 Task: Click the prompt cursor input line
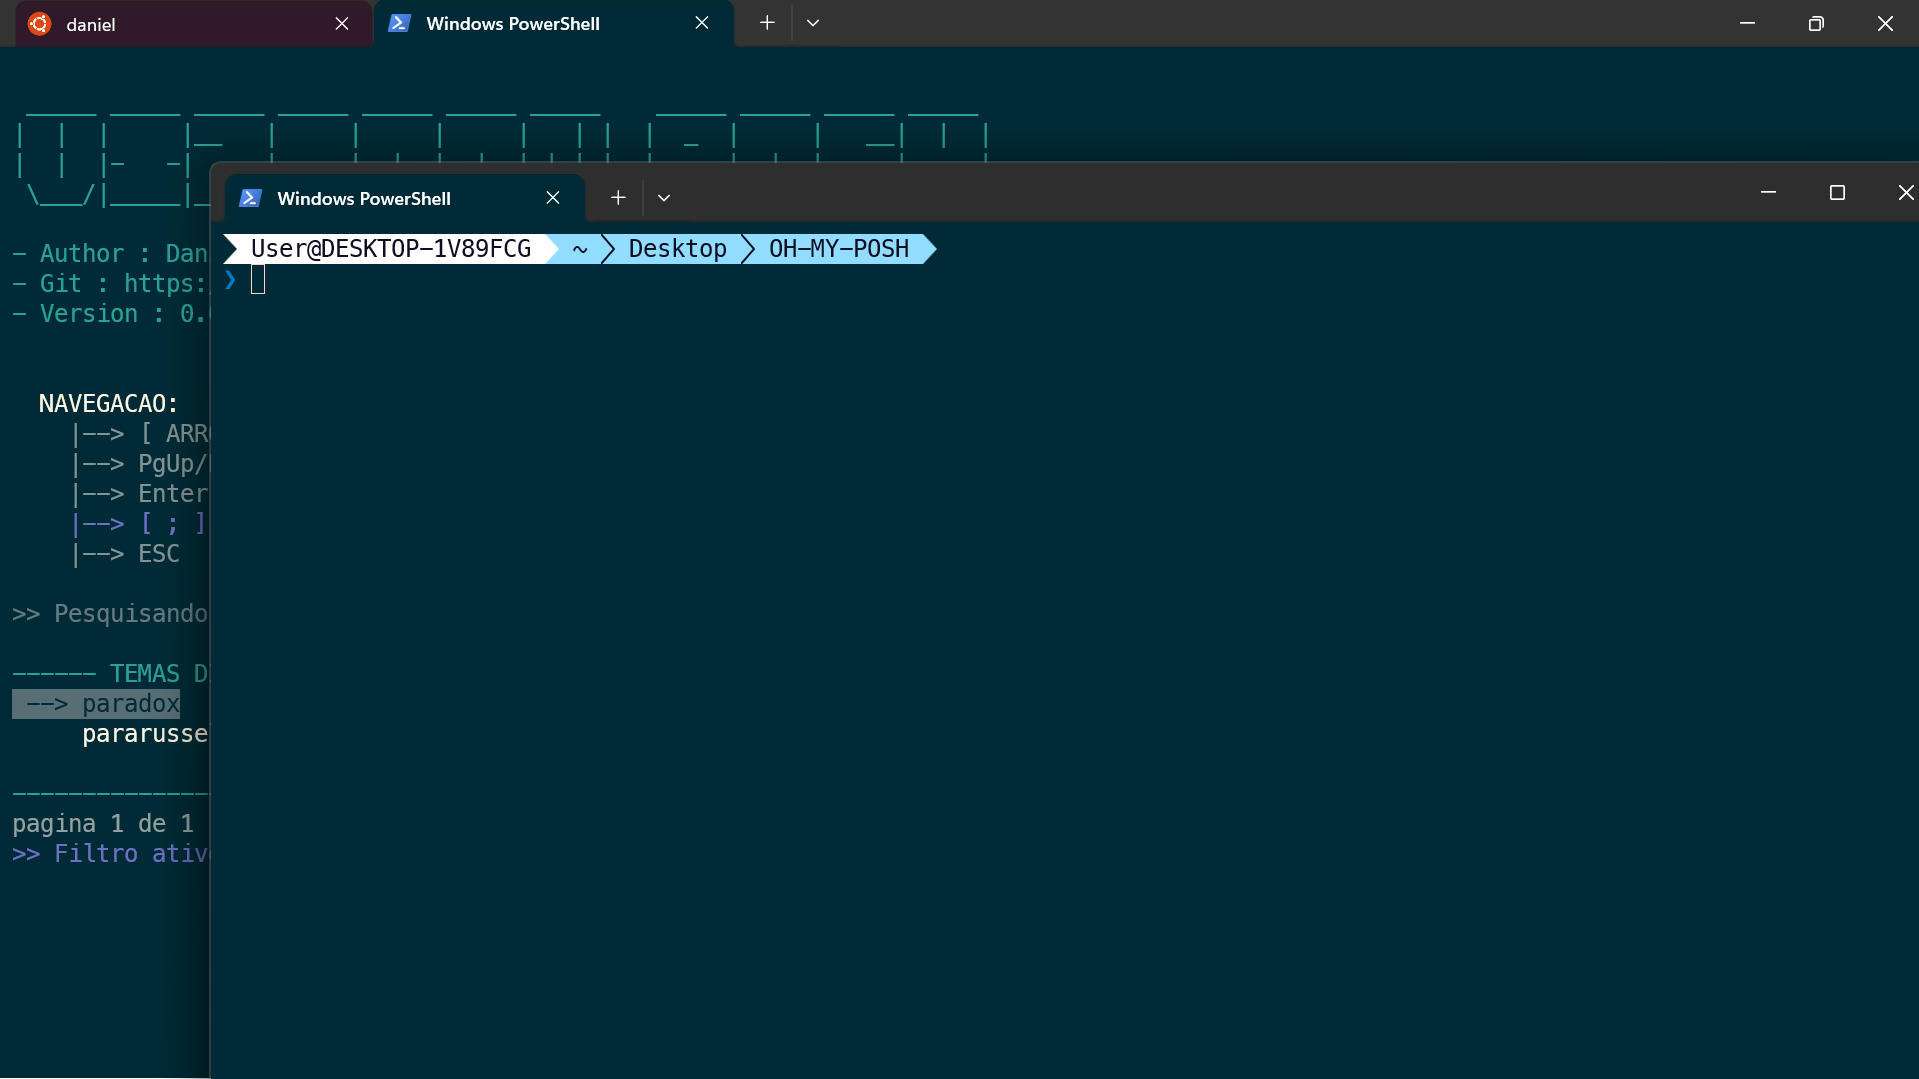tap(258, 280)
